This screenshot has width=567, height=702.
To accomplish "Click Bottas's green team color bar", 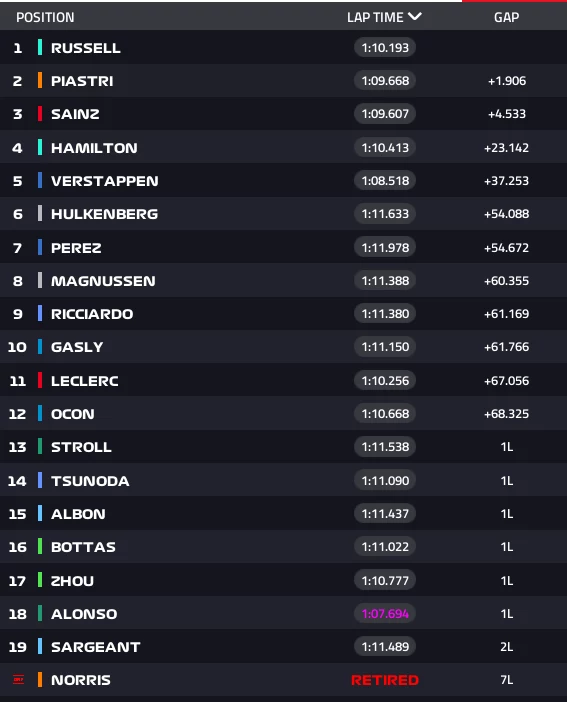I will click(40, 547).
